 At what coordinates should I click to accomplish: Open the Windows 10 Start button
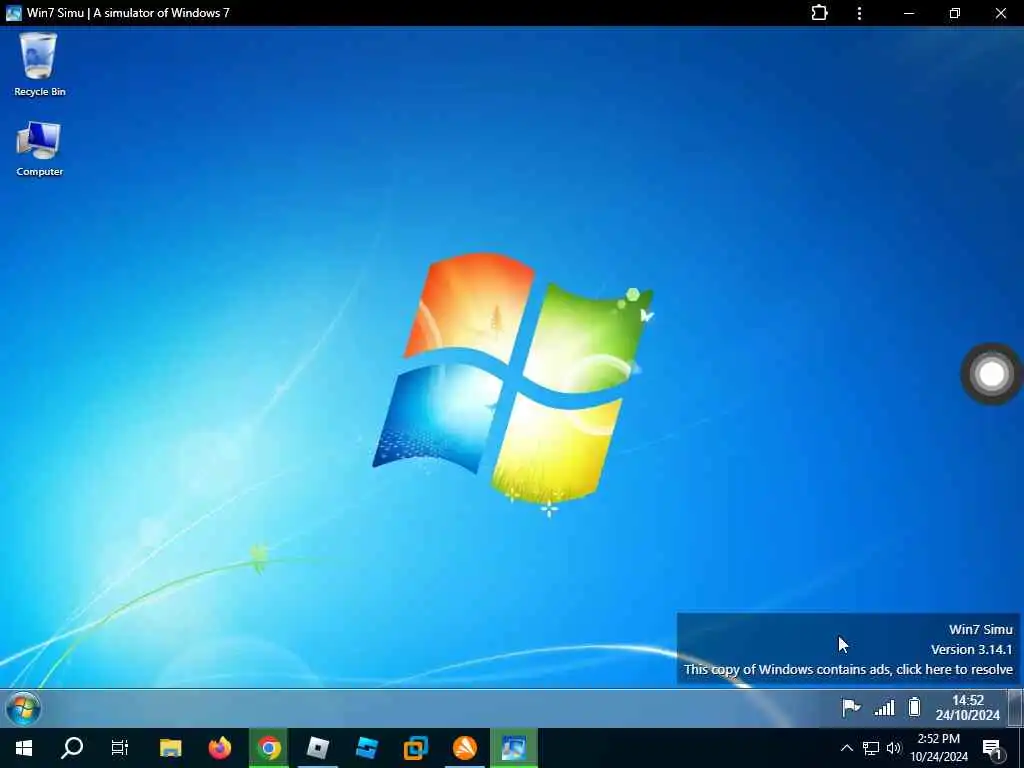24,748
